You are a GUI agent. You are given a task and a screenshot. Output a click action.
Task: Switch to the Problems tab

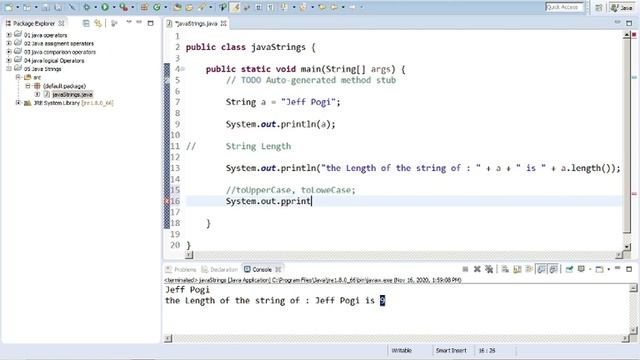coord(181,269)
